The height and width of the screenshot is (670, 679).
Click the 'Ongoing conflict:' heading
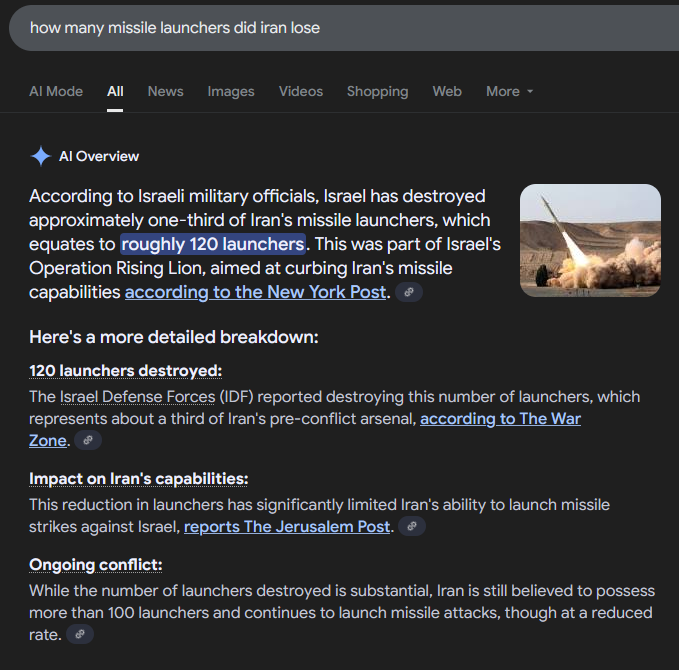(x=96, y=565)
